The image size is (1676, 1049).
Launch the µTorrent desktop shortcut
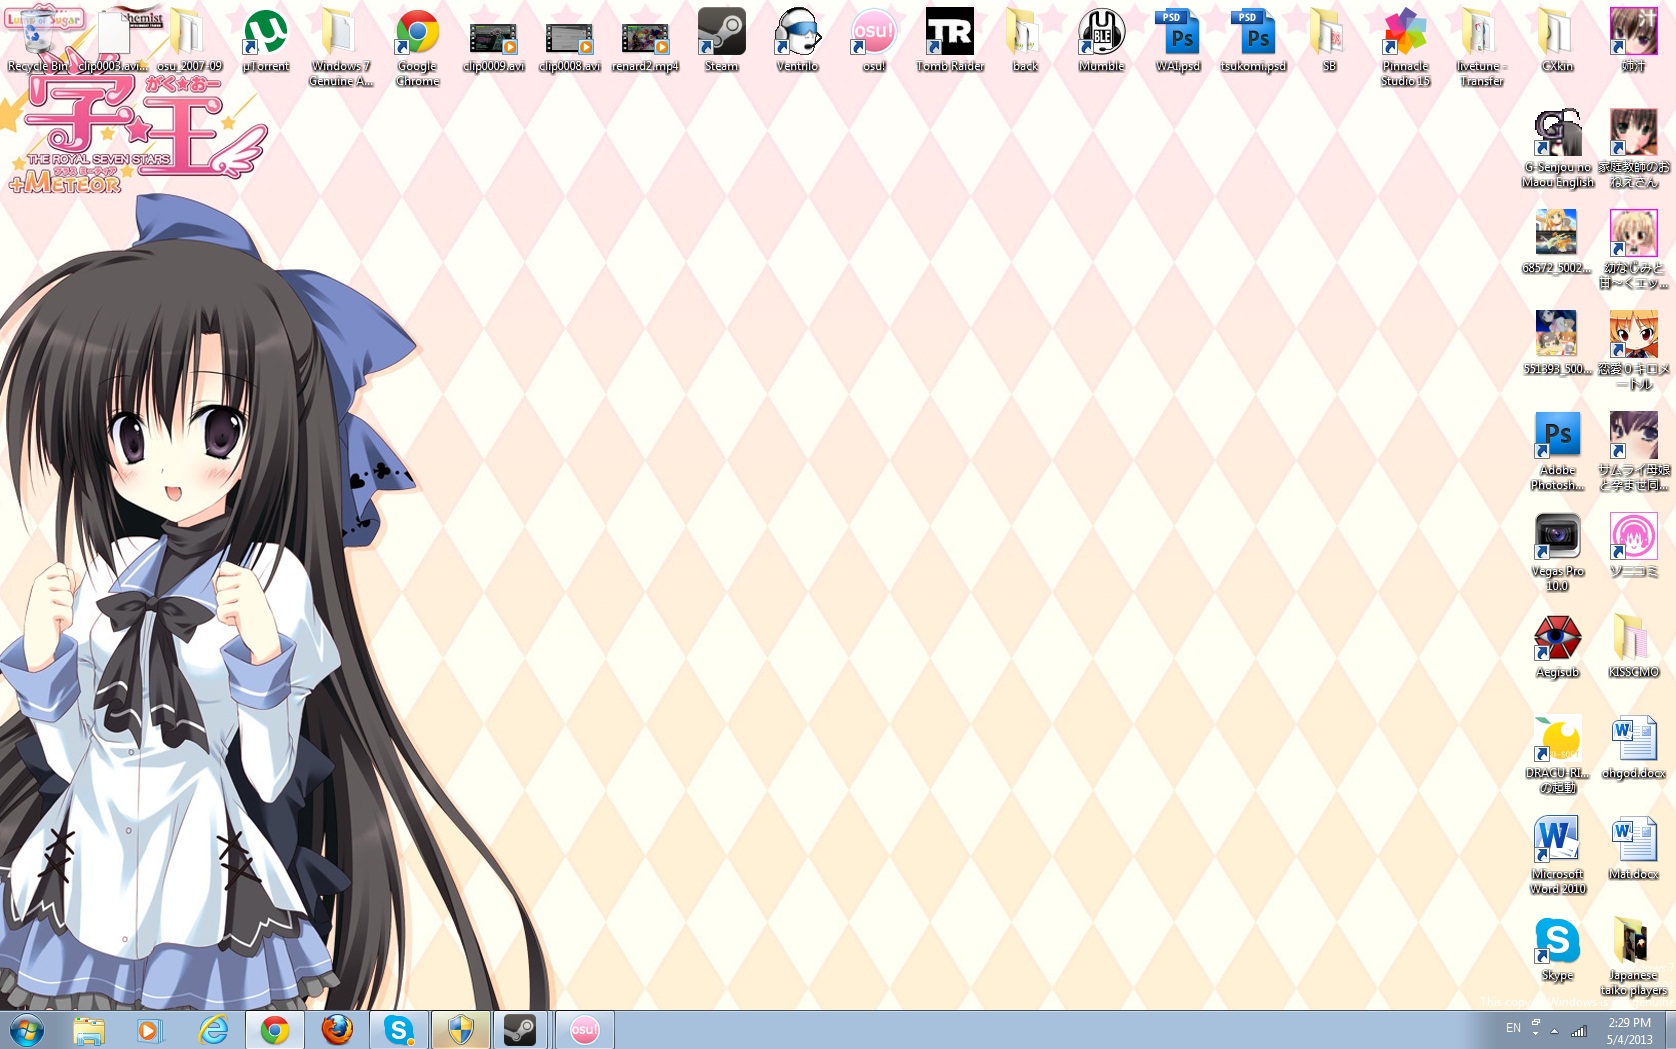coord(265,40)
